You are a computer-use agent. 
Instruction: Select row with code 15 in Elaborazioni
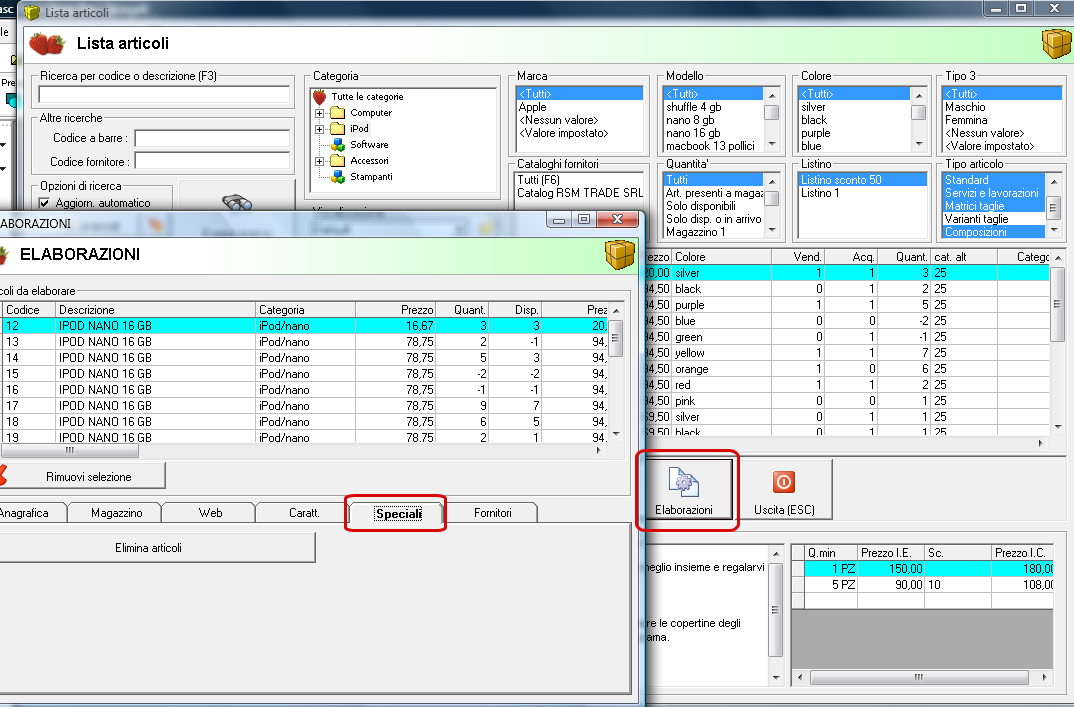tap(305, 374)
